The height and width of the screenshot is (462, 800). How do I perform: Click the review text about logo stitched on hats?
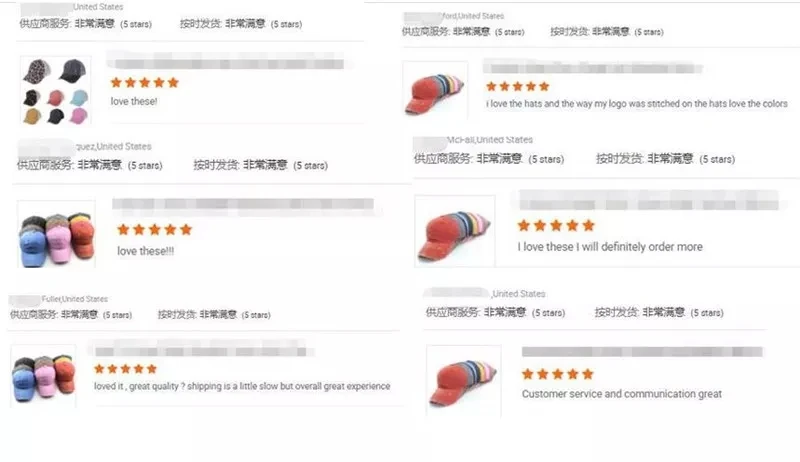[637, 104]
